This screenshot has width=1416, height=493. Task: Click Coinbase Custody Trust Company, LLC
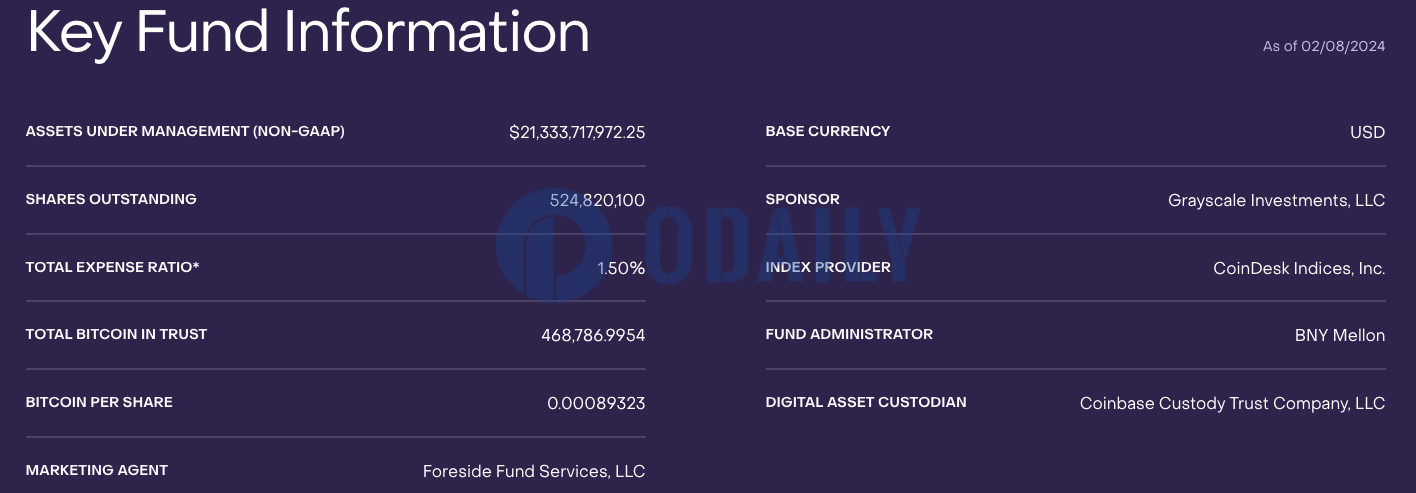[x=1232, y=404]
